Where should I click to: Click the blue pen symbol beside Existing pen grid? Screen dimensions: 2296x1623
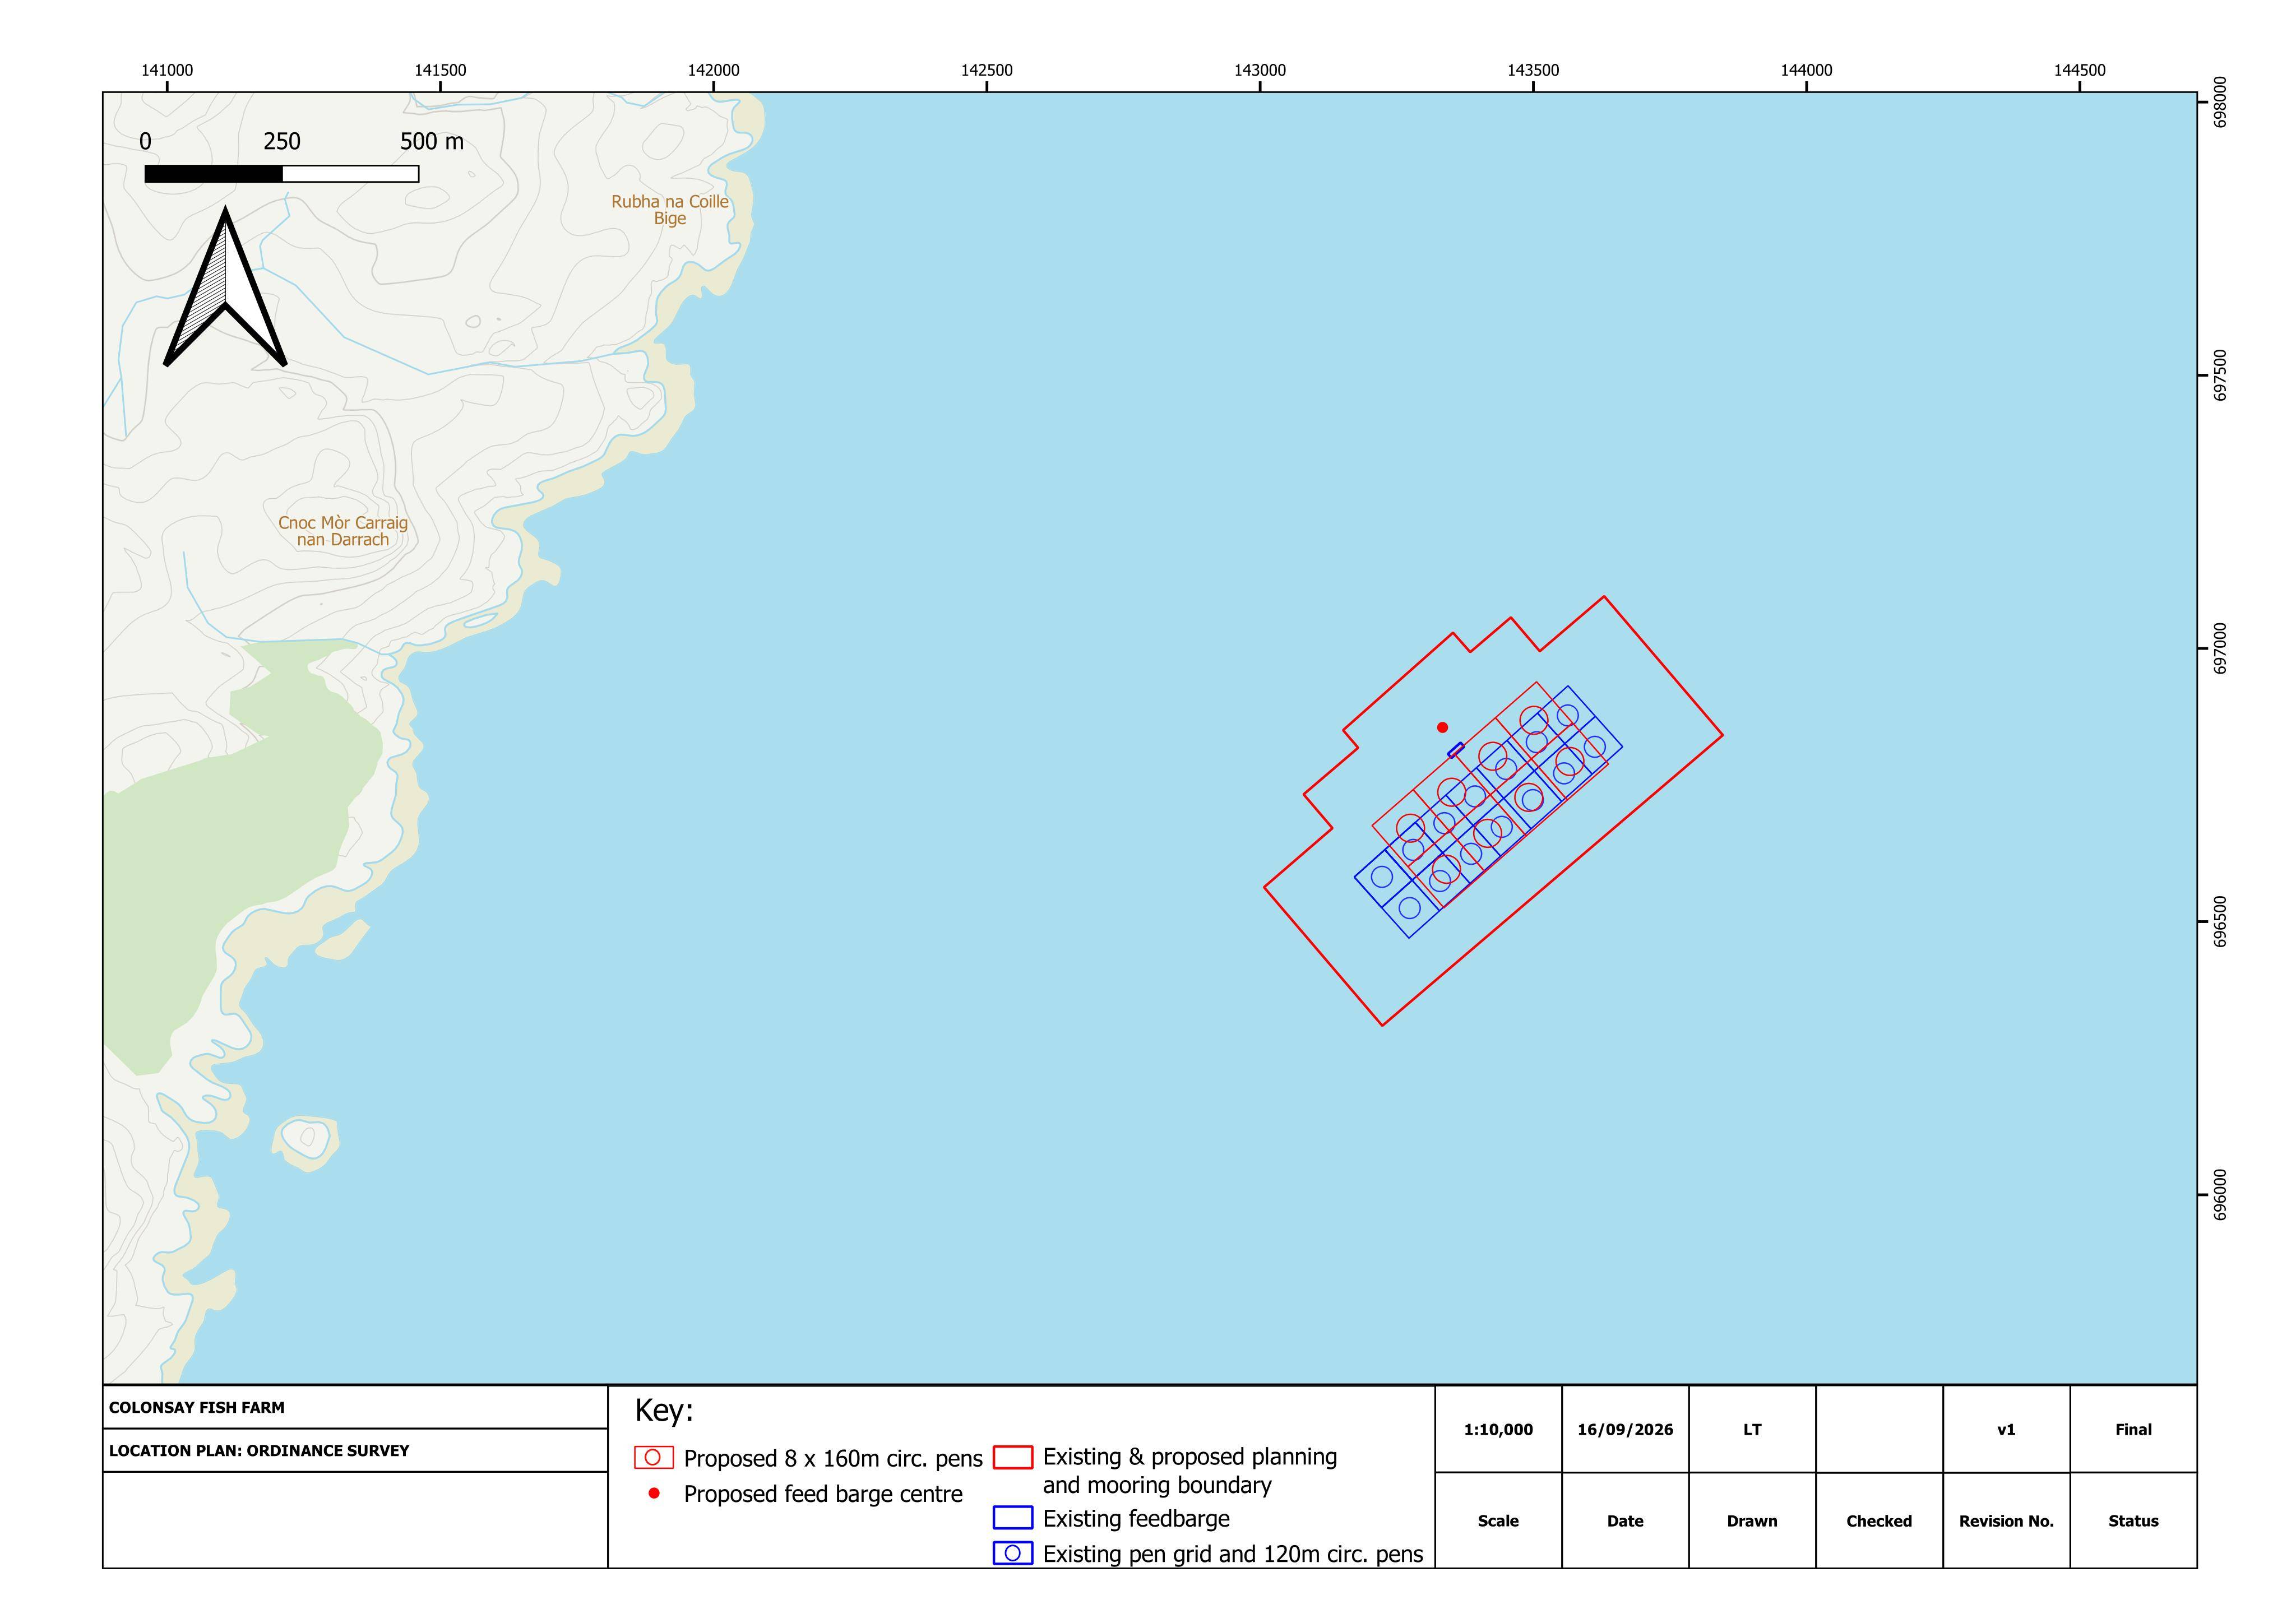point(1013,1553)
